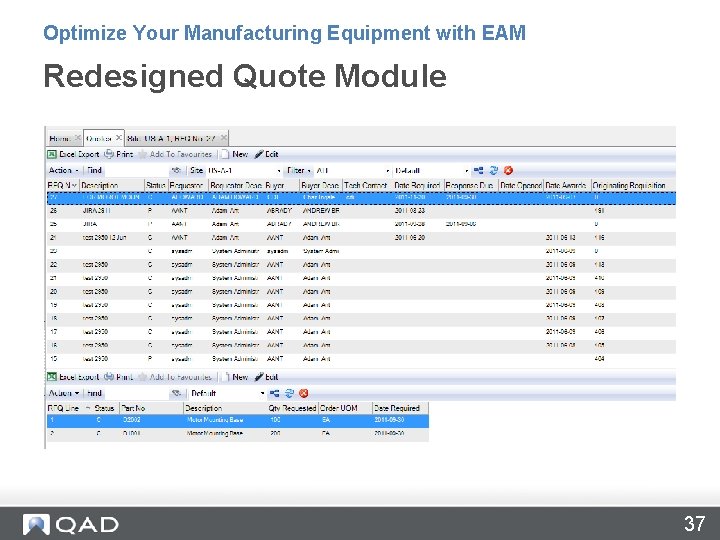This screenshot has height=540, width=720.
Task: Click refresh icon in RFQ Line filter bar
Action: (289, 394)
